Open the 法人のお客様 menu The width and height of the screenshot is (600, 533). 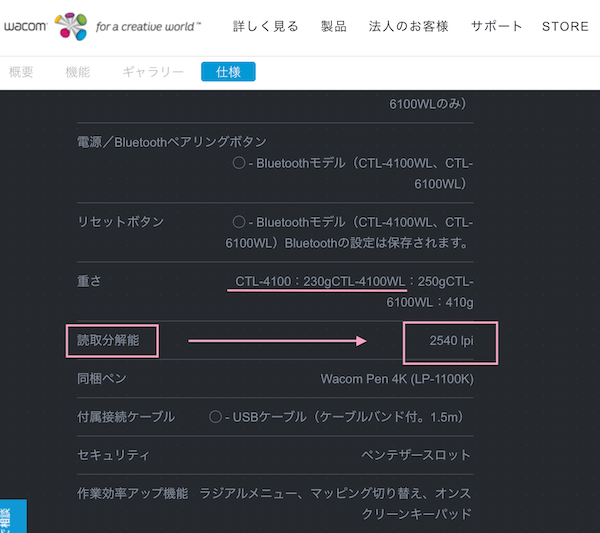(408, 26)
